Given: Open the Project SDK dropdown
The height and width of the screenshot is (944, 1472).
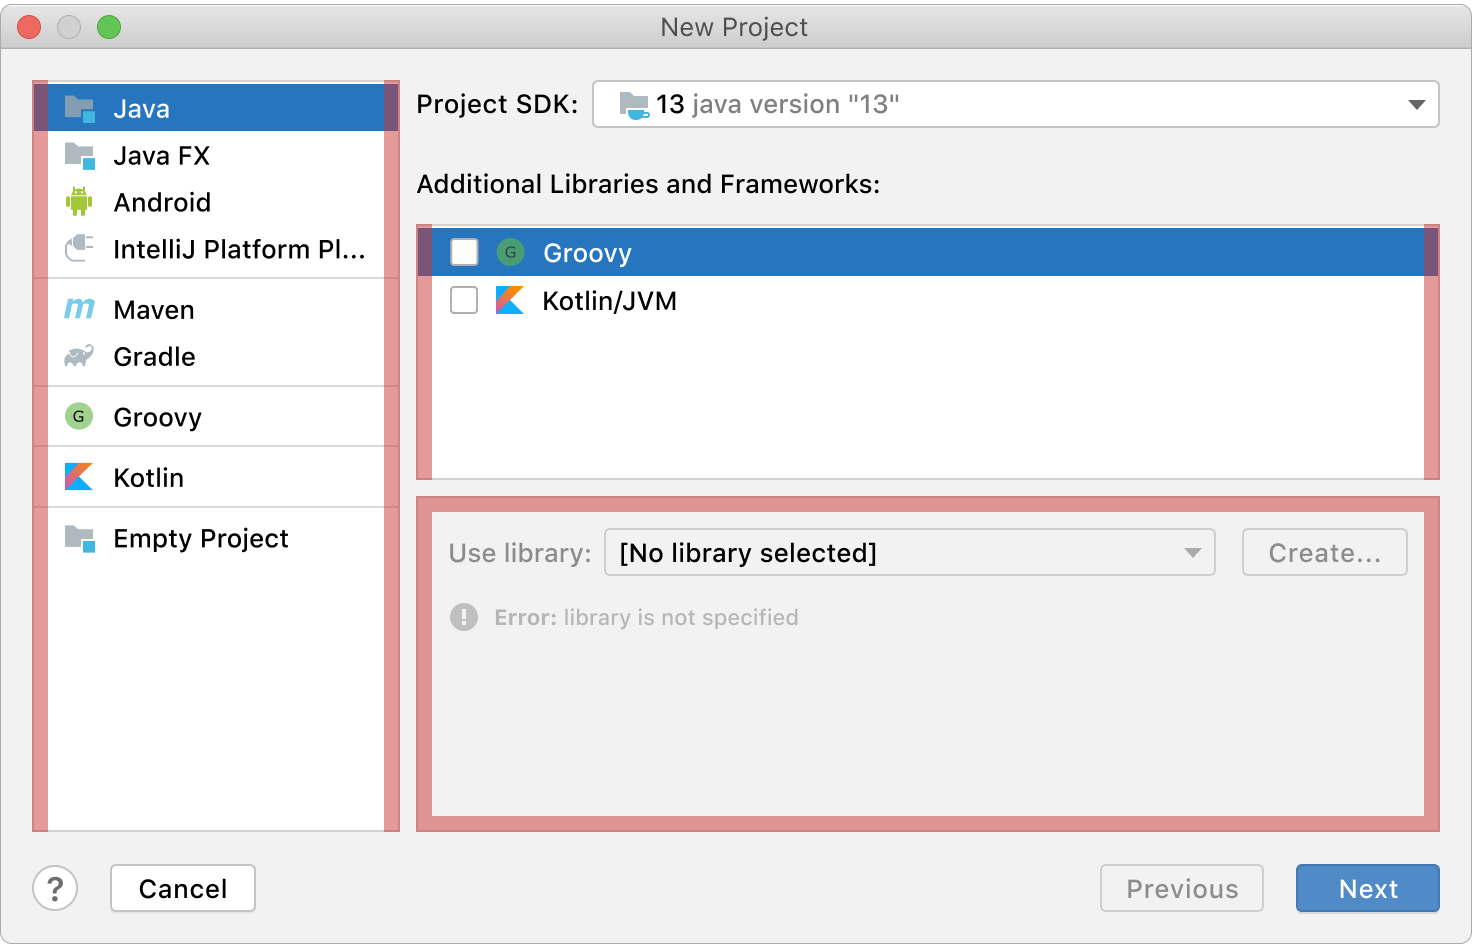Looking at the screenshot, I should [x=1015, y=104].
